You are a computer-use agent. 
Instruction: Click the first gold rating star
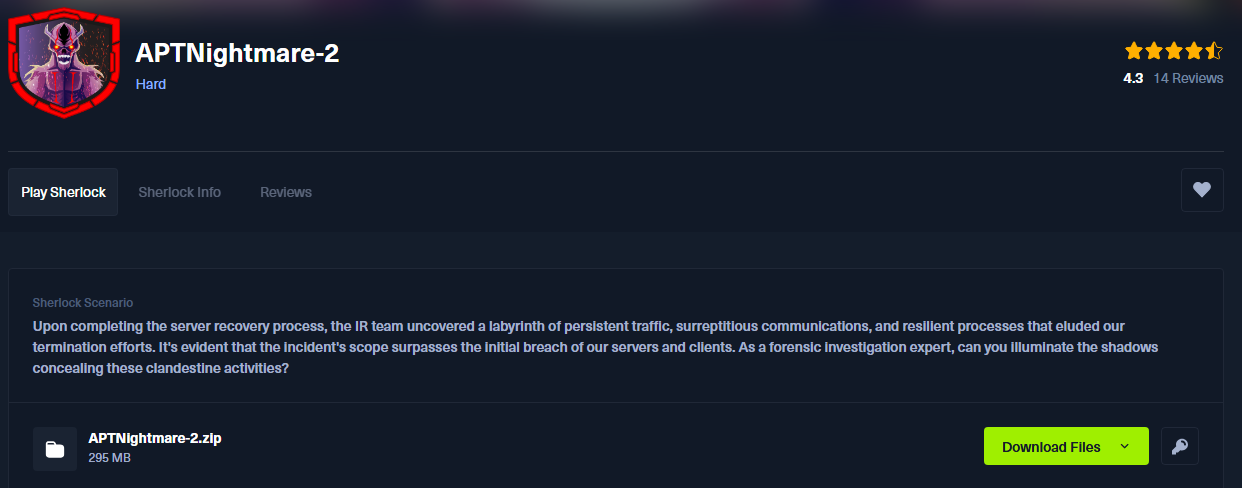click(x=1133, y=51)
